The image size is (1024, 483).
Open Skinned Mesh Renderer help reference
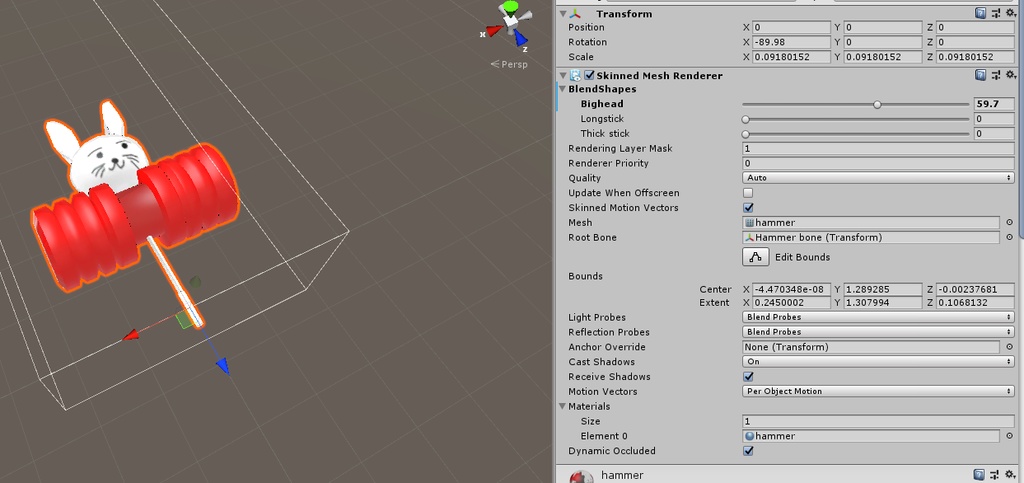click(980, 75)
